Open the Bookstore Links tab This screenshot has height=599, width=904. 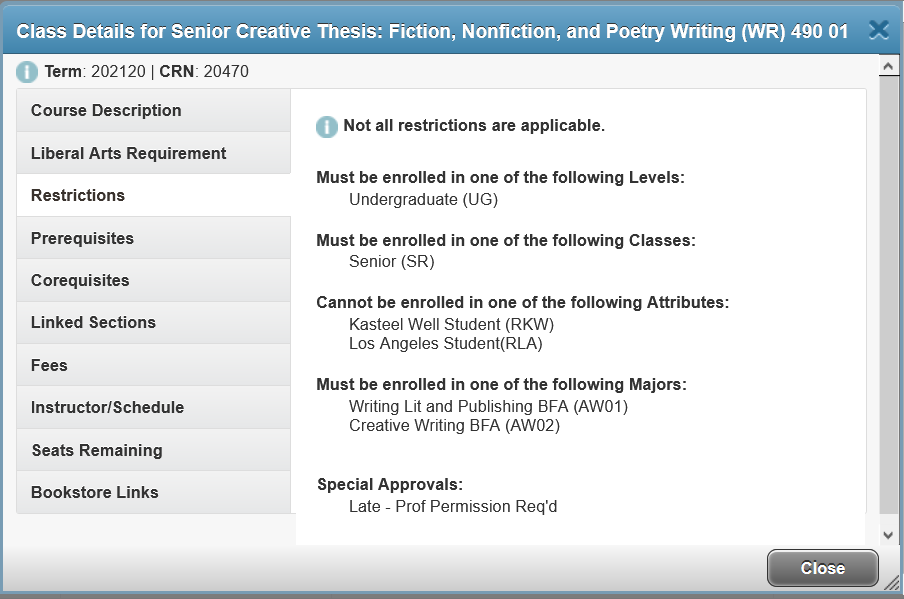(153, 492)
